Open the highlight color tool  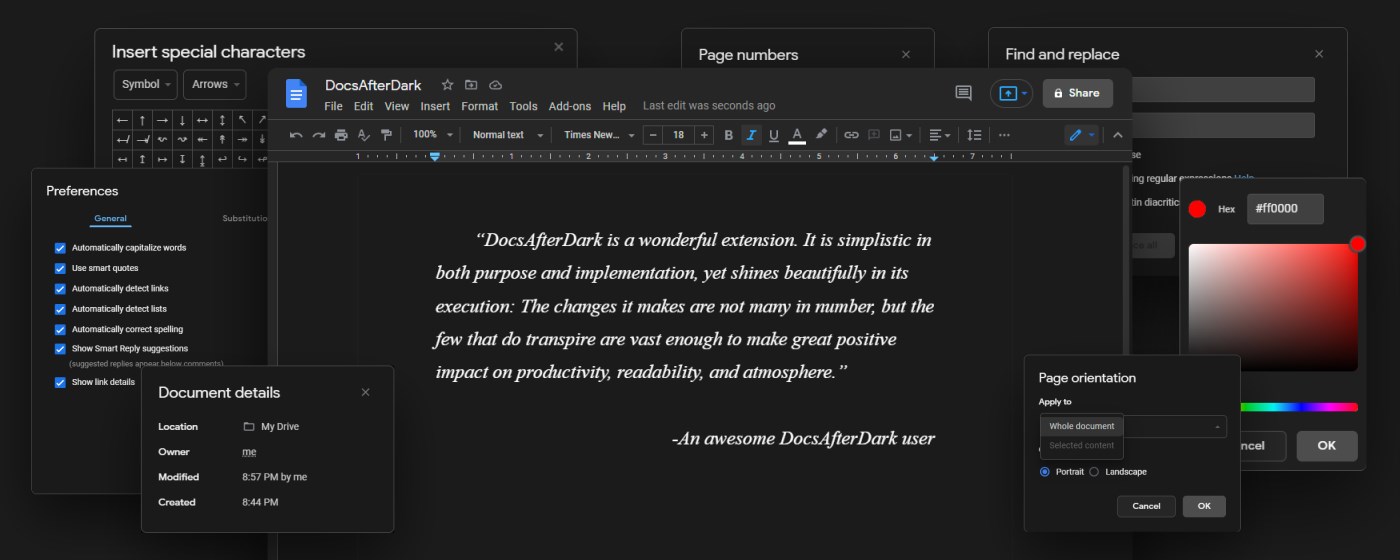[x=822, y=135]
